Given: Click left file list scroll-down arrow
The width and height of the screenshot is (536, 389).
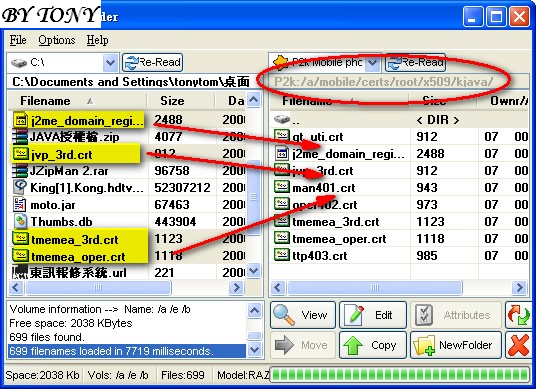Looking at the screenshot, I should pyautogui.click(x=253, y=271).
